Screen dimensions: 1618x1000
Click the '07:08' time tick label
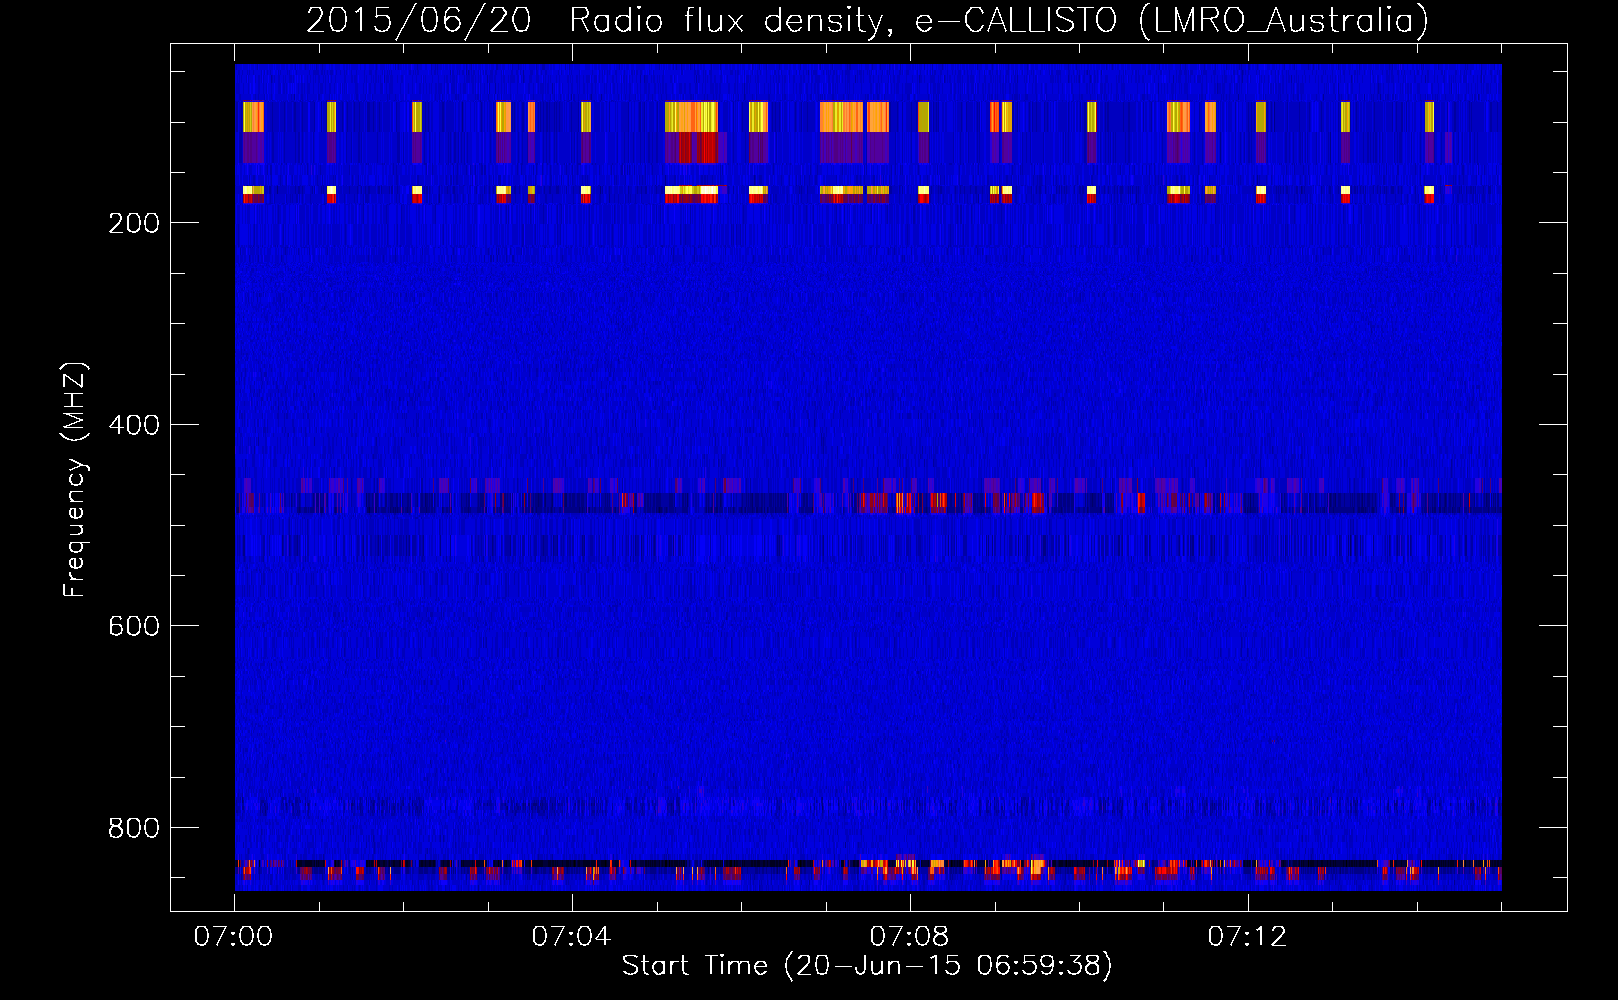pyautogui.click(x=909, y=937)
